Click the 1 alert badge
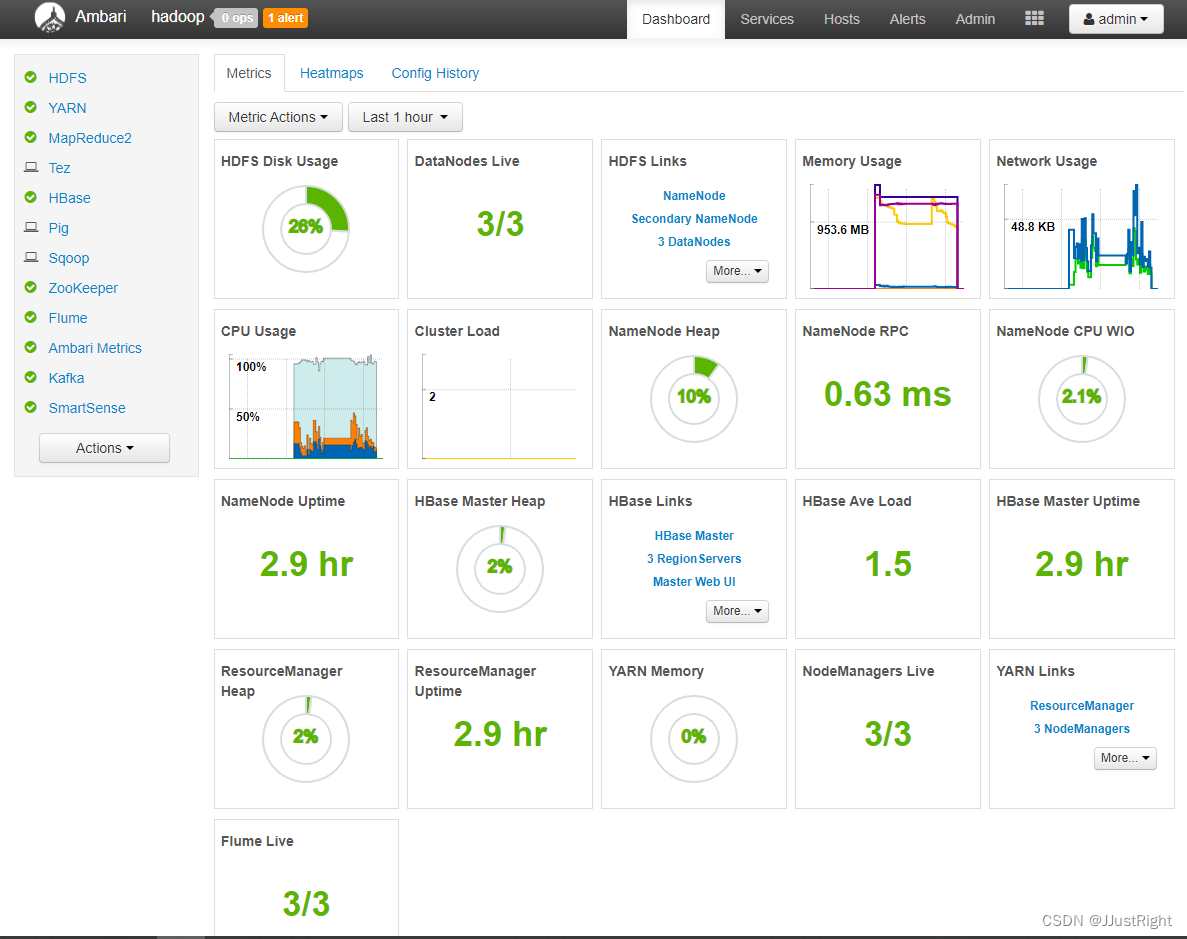This screenshot has height=939, width=1187. point(285,18)
